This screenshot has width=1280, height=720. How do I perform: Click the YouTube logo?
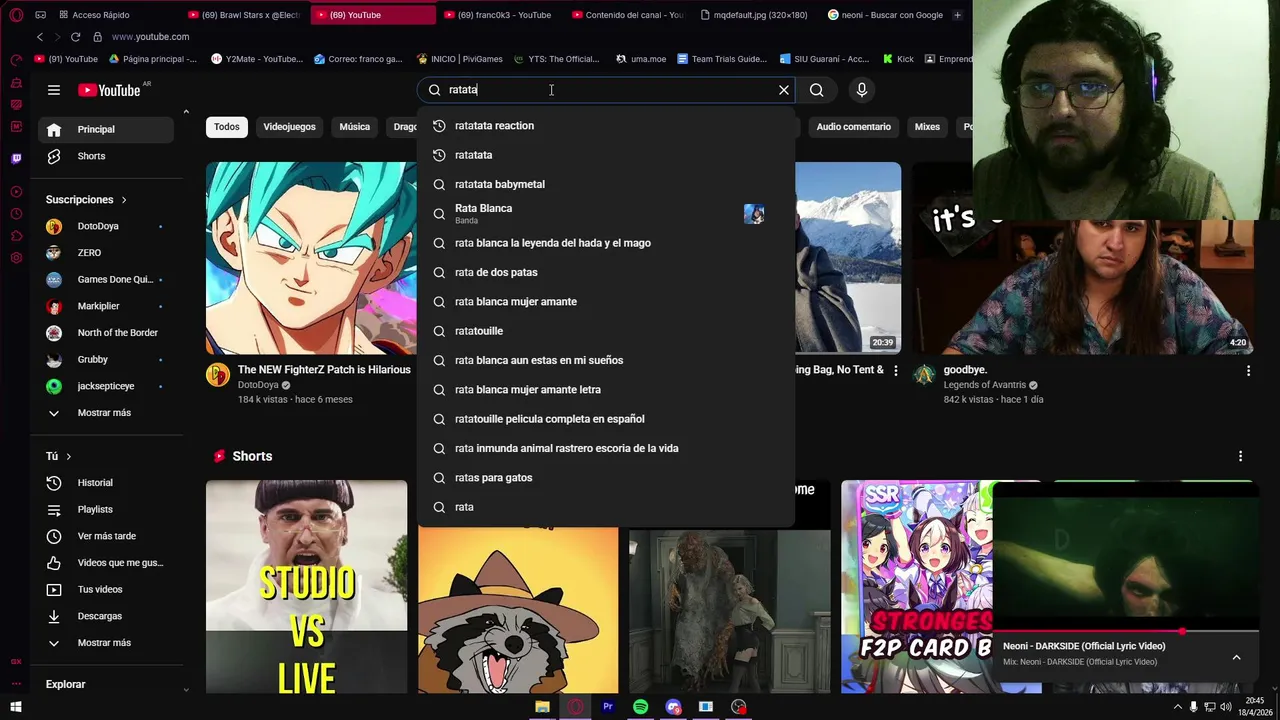coord(110,90)
